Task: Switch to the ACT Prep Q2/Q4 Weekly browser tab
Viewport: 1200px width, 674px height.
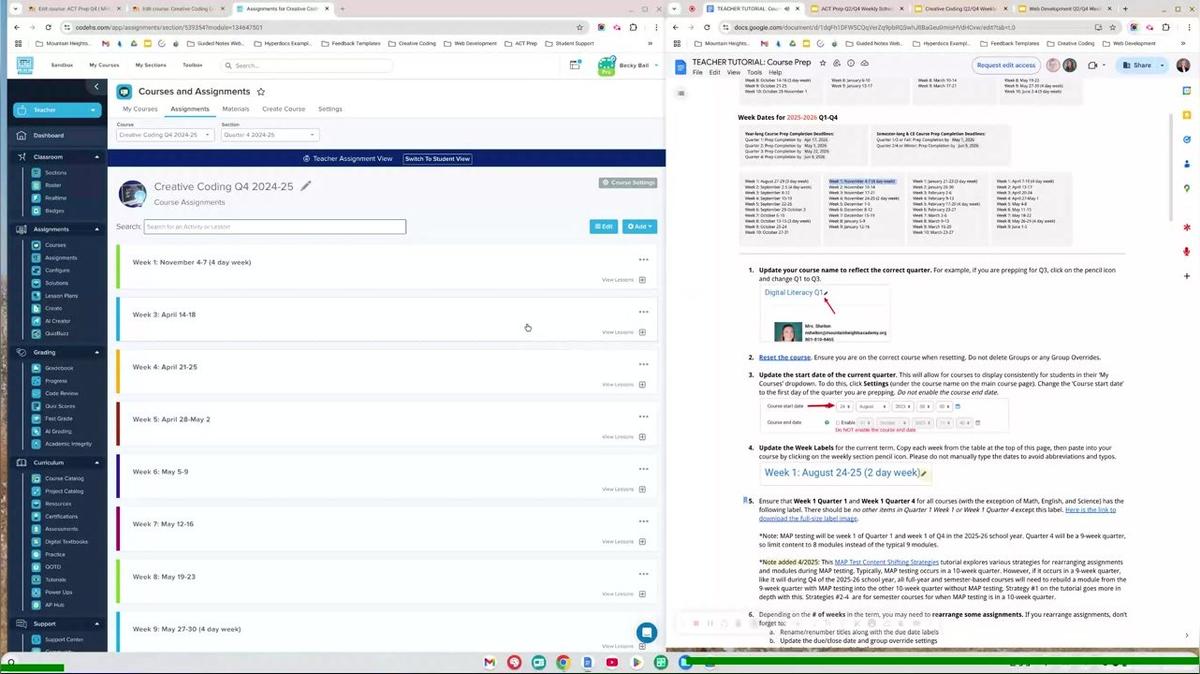Action: click(857, 8)
